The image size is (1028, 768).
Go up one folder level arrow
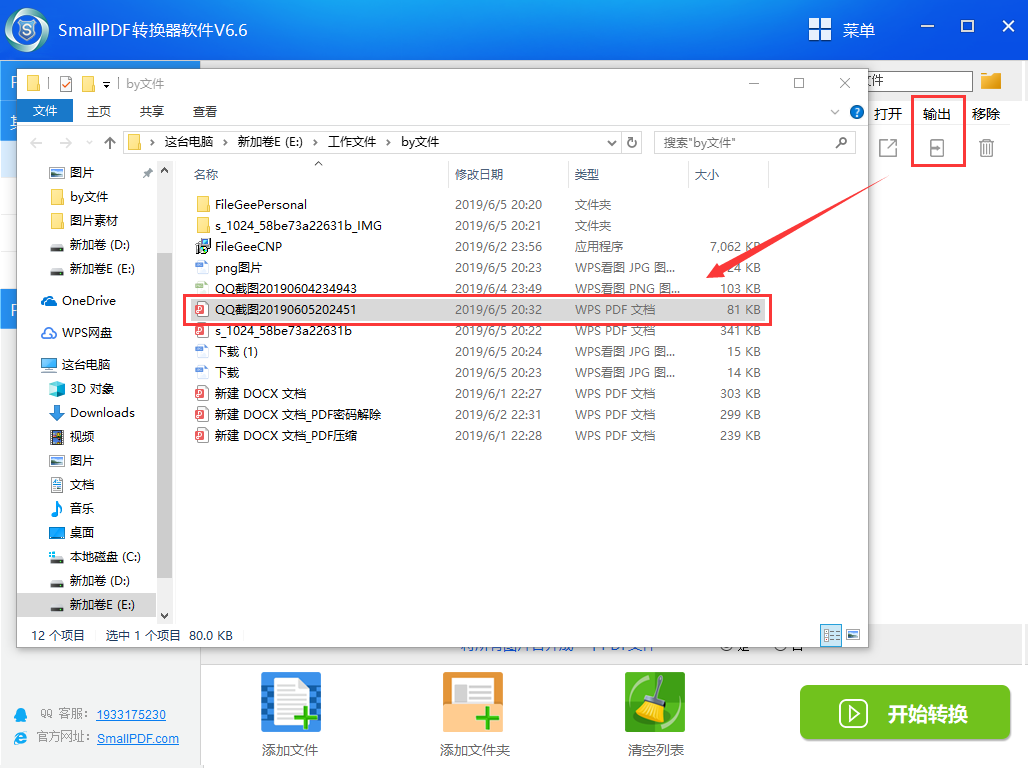tap(109, 142)
